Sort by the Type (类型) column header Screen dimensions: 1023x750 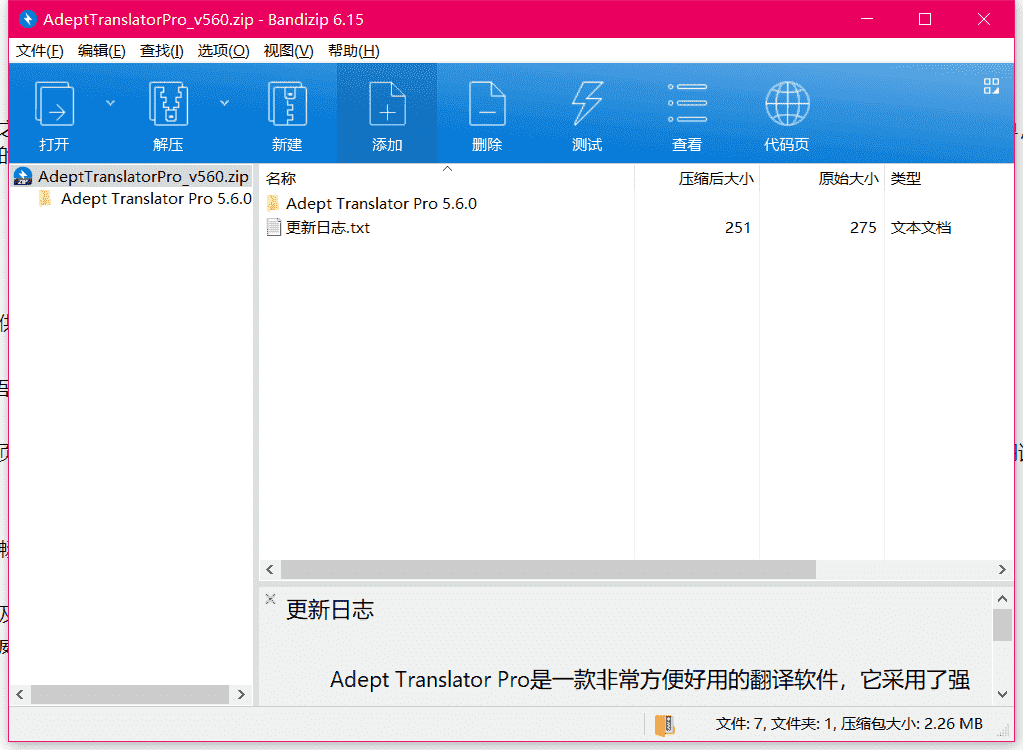click(906, 178)
